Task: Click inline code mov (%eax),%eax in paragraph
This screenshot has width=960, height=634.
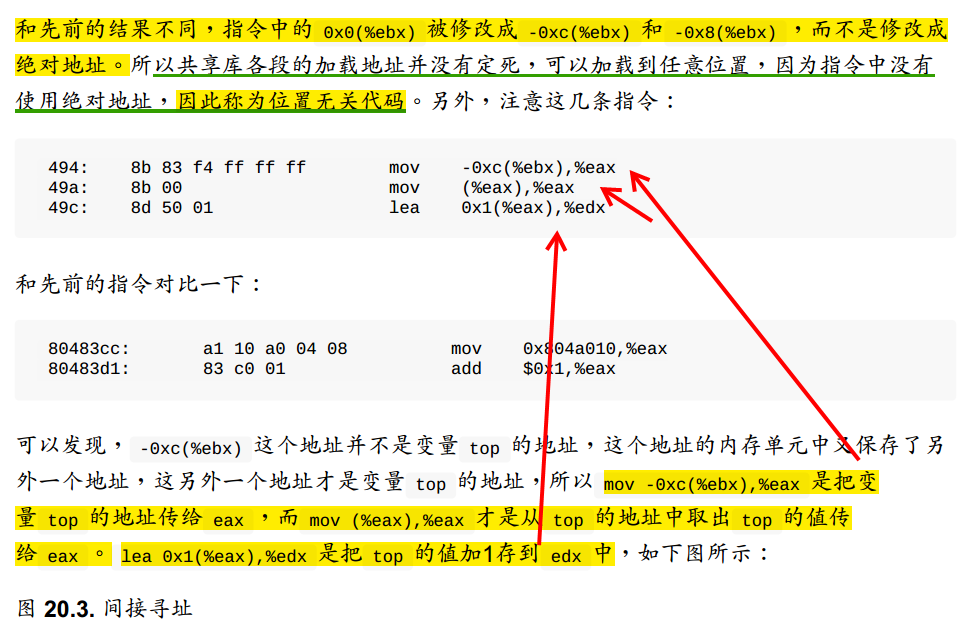Action: [387, 521]
